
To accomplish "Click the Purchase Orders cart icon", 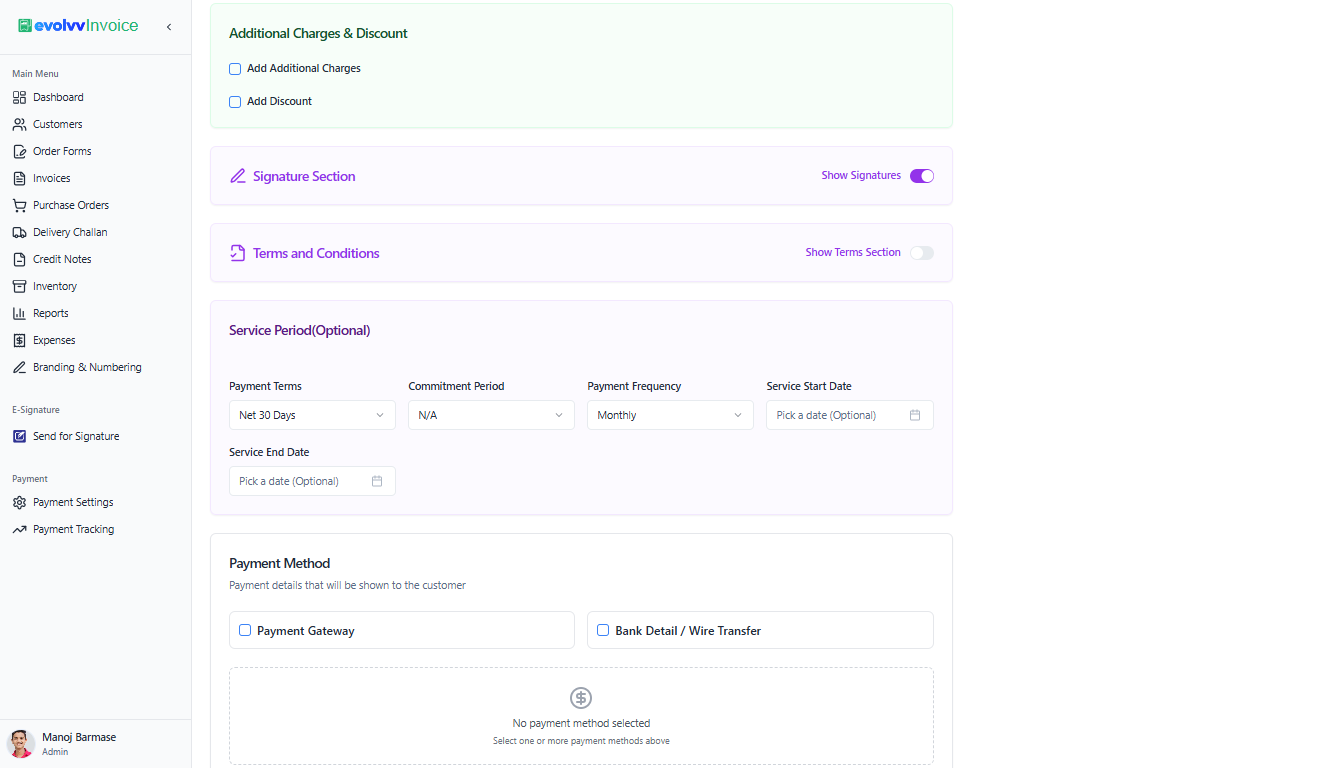I will (x=19, y=205).
